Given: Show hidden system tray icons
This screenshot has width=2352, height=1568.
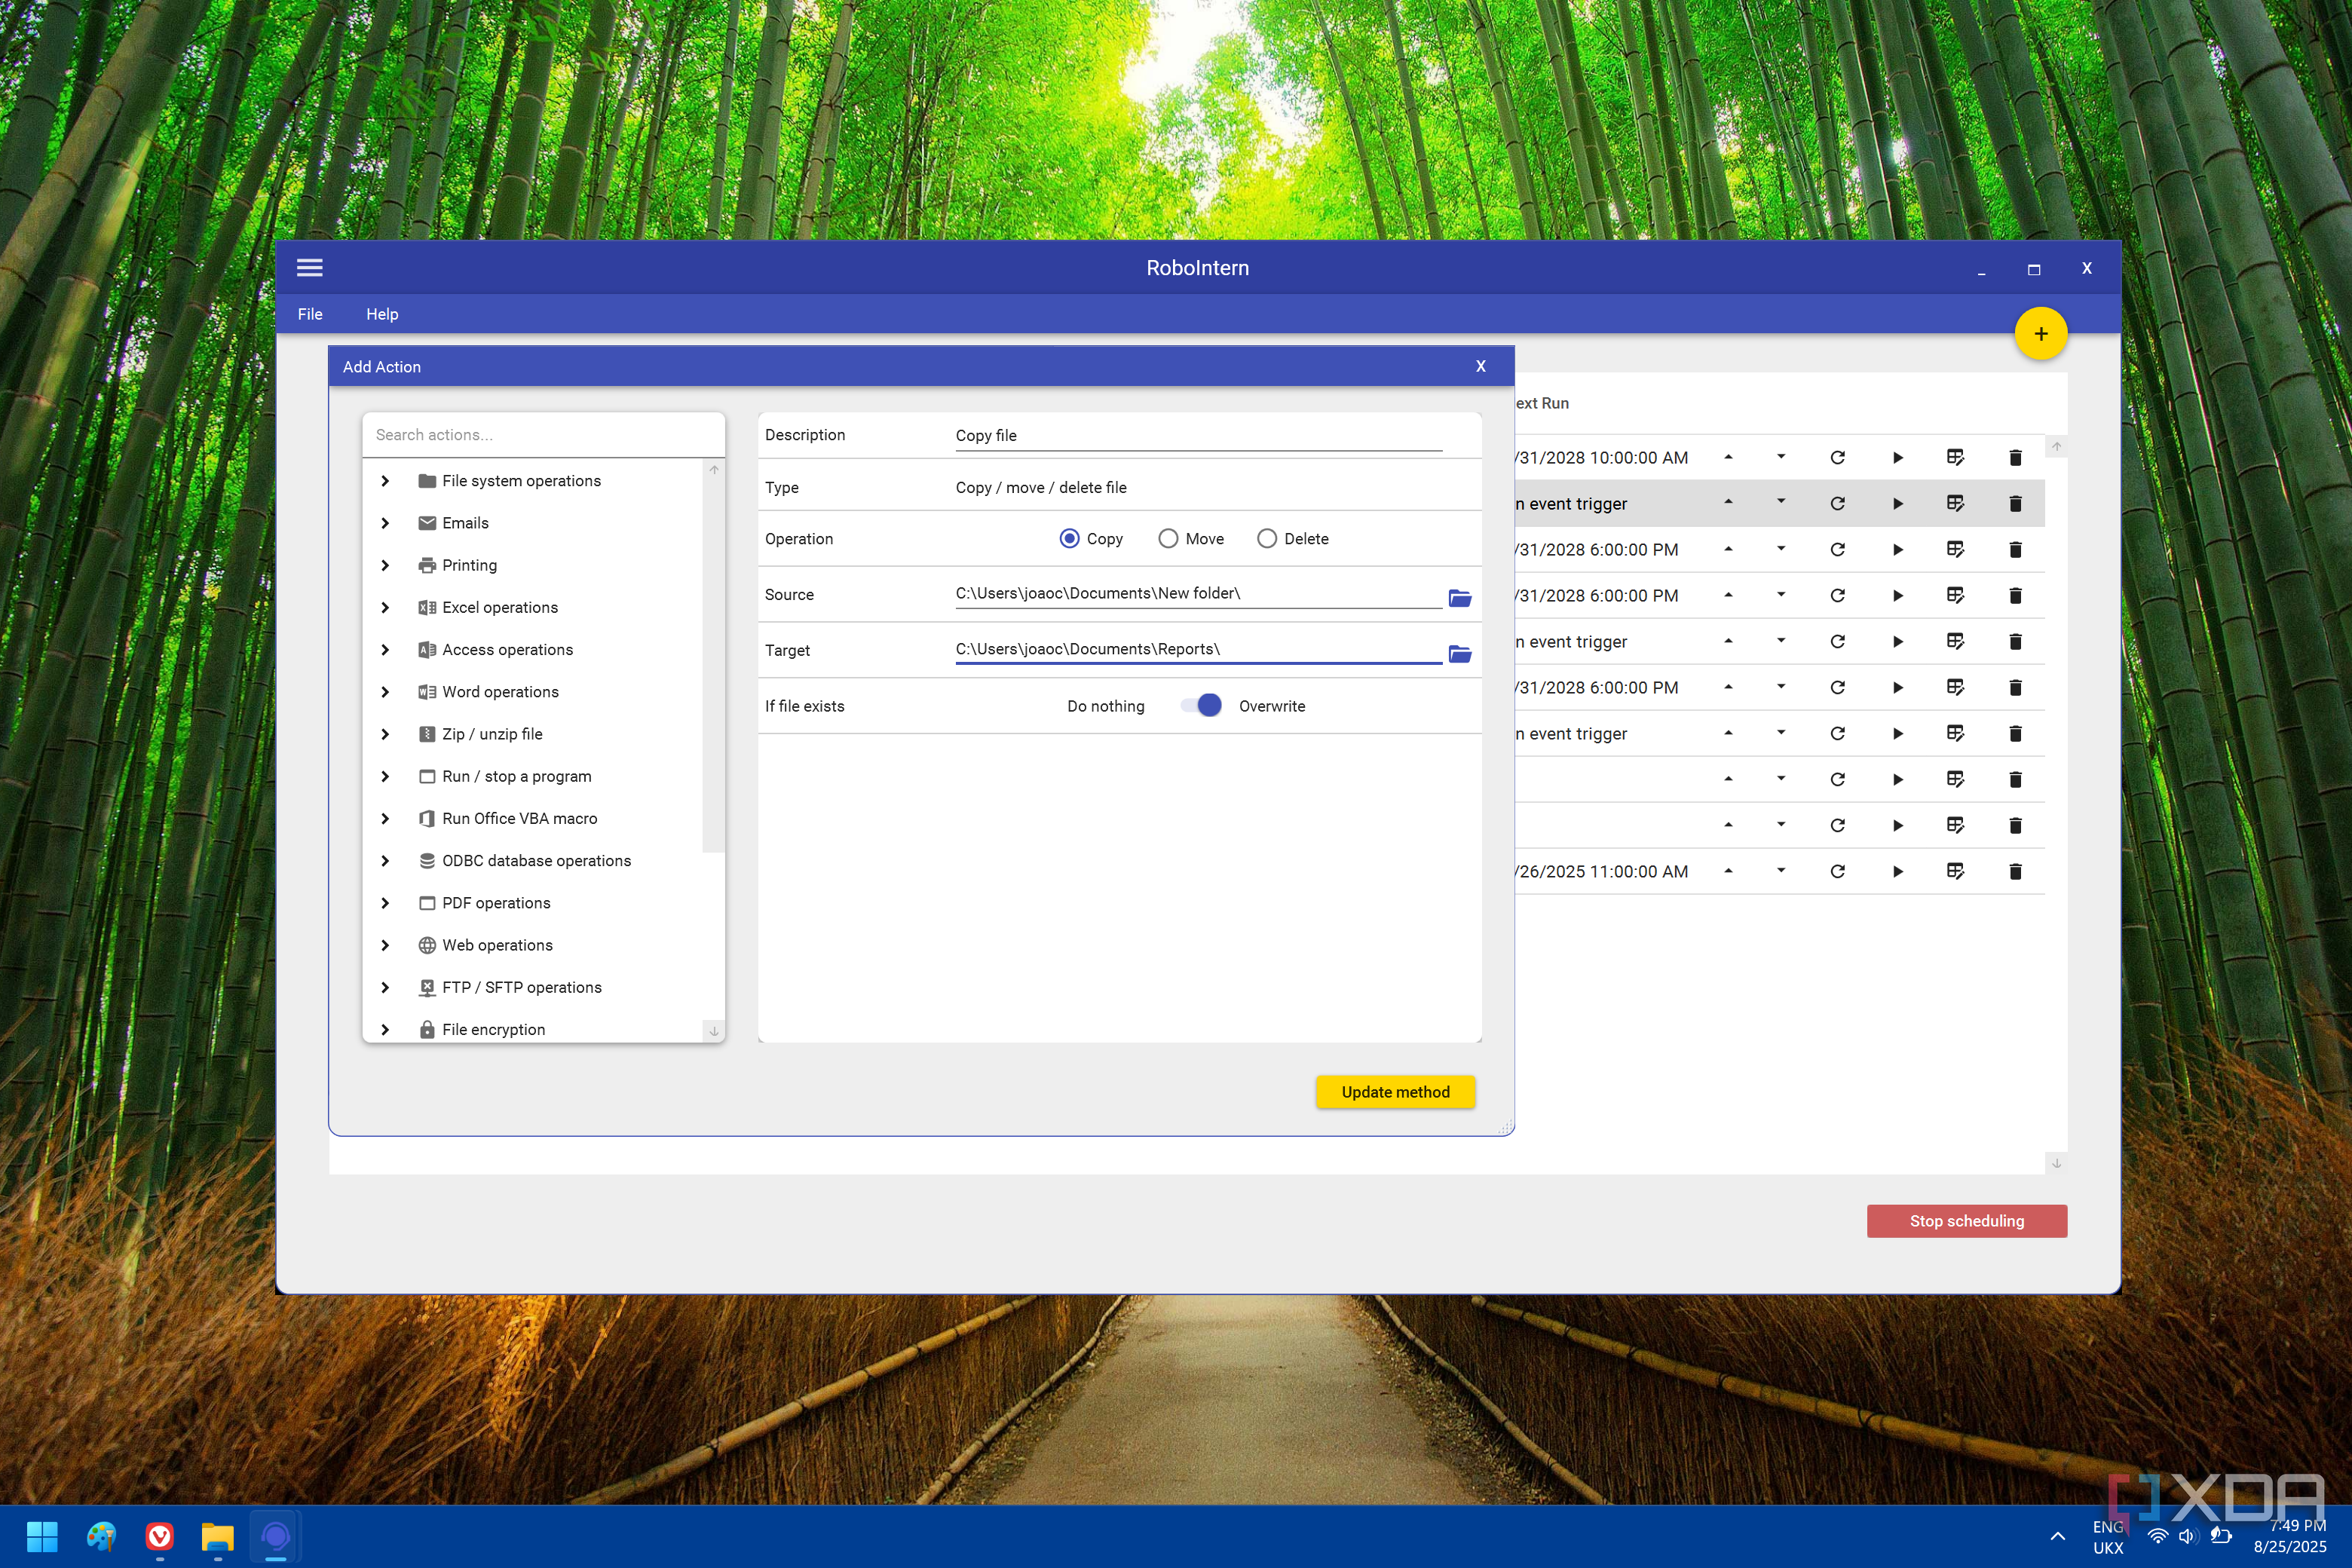Looking at the screenshot, I should coord(2057,1536).
